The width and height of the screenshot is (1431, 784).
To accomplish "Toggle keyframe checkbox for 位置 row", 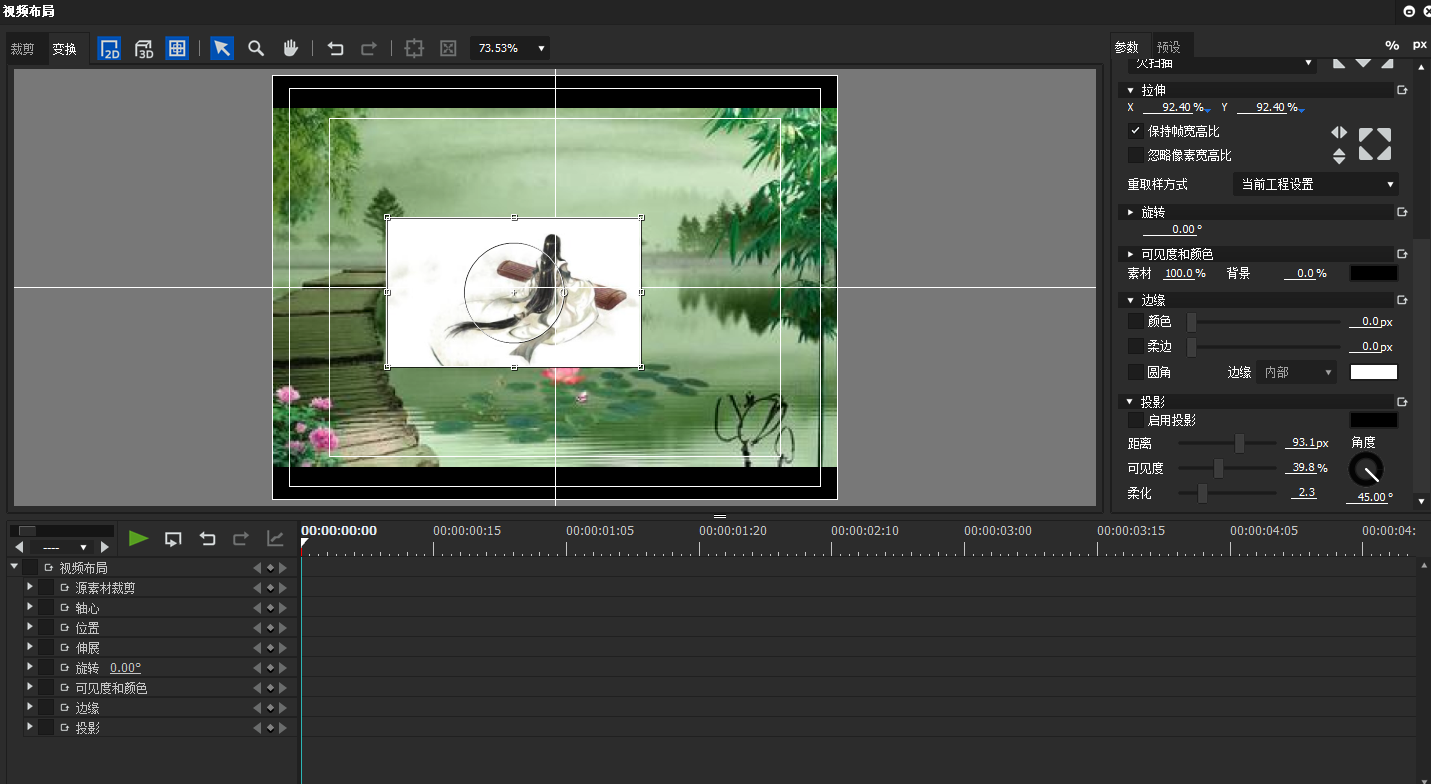I will (46, 628).
